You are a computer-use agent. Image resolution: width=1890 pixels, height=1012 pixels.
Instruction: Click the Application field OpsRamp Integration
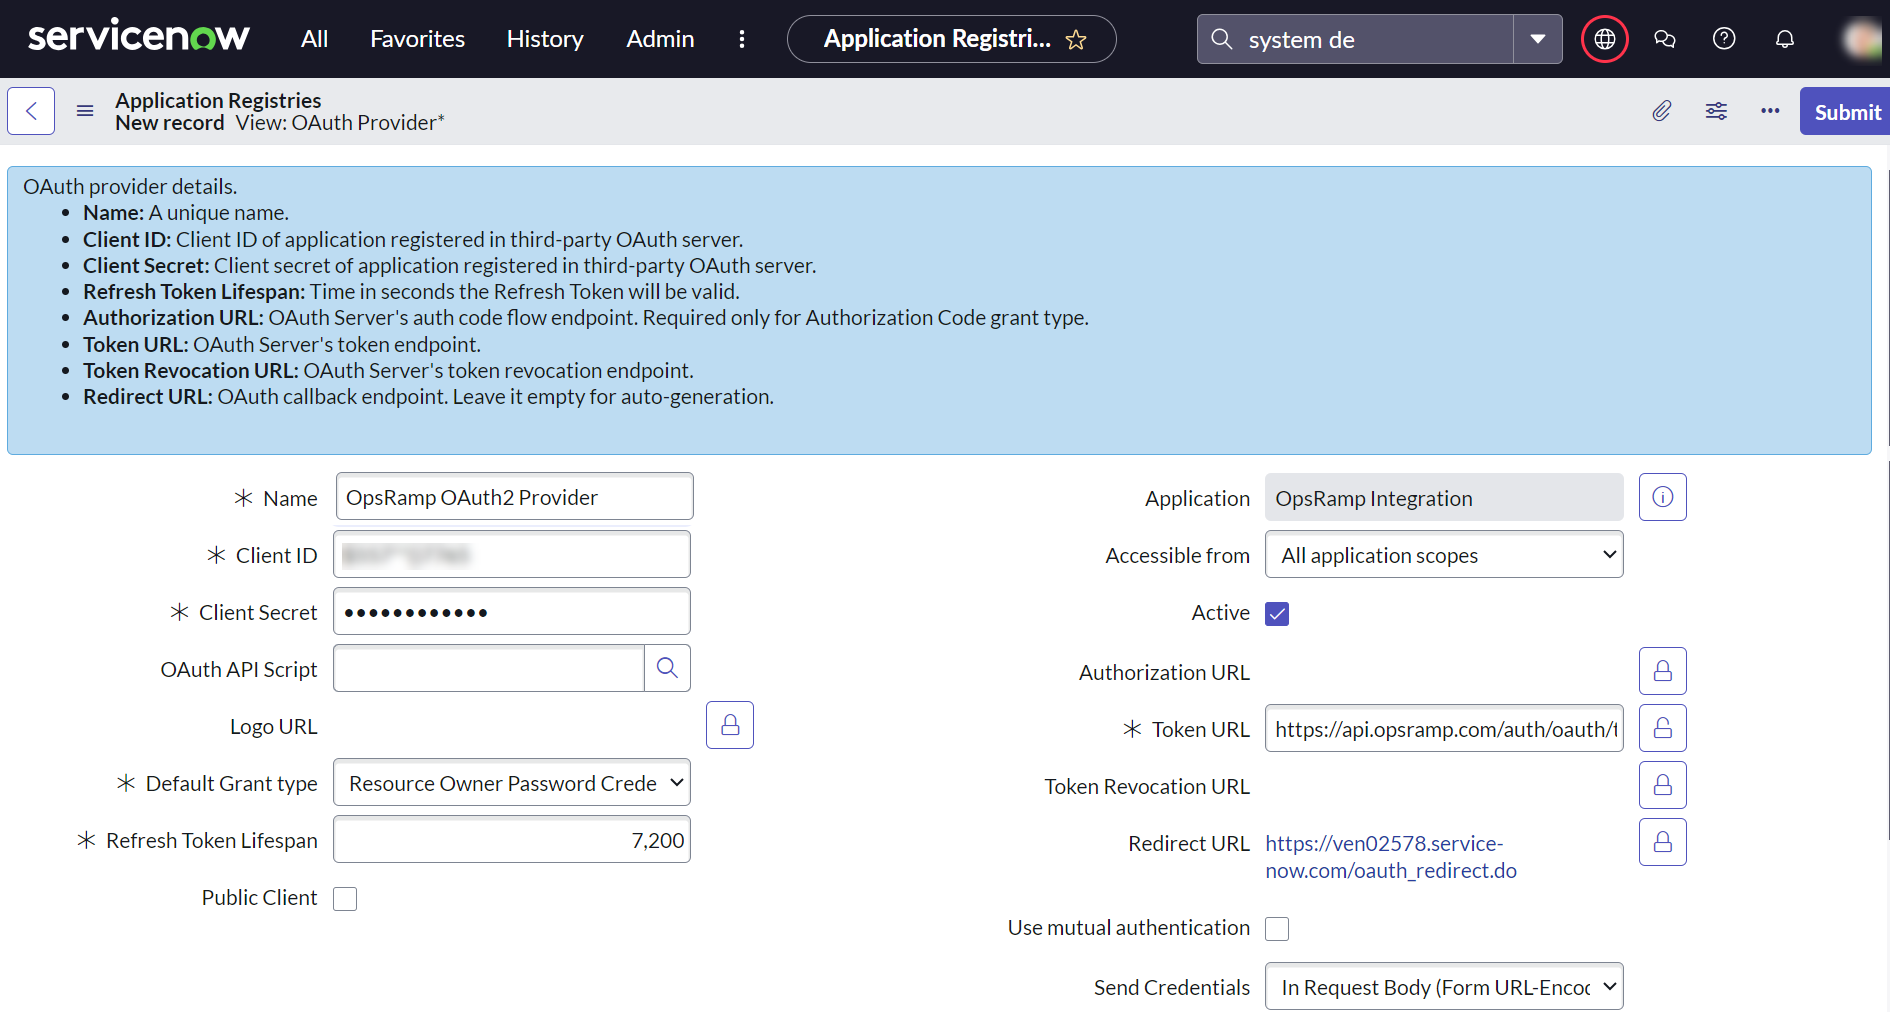pyautogui.click(x=1444, y=497)
